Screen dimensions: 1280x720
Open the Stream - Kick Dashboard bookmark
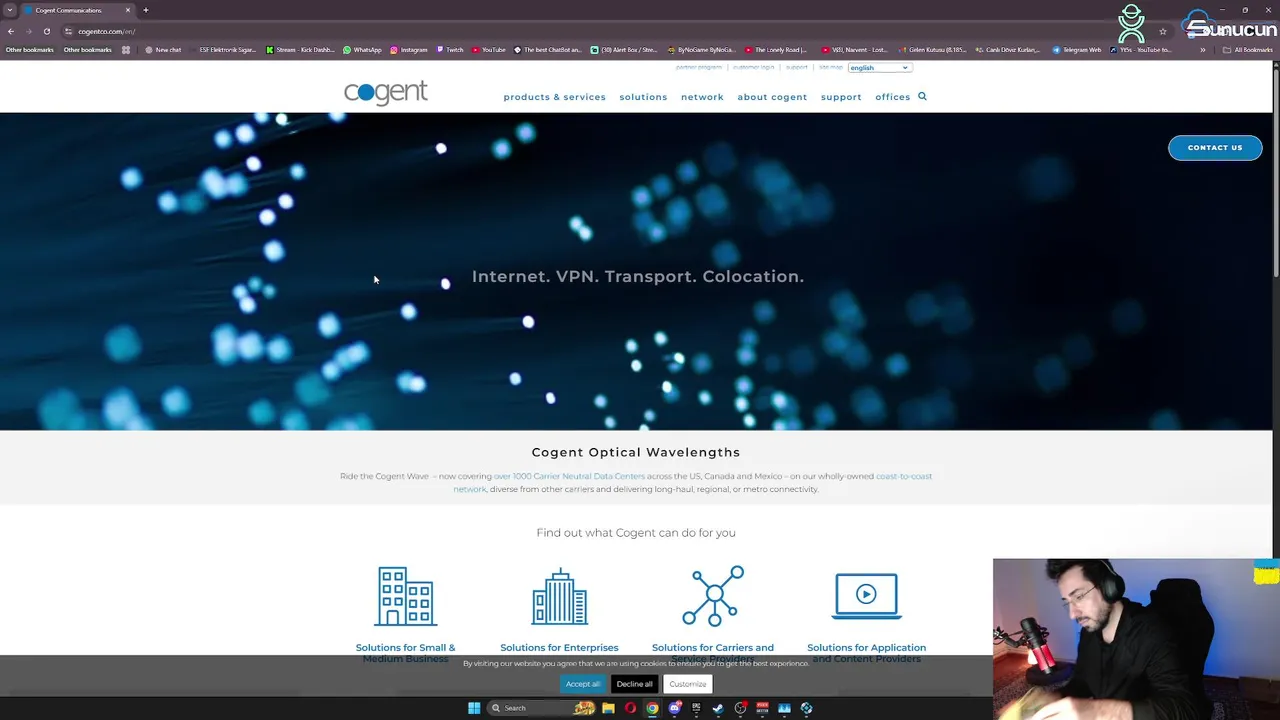tap(300, 50)
